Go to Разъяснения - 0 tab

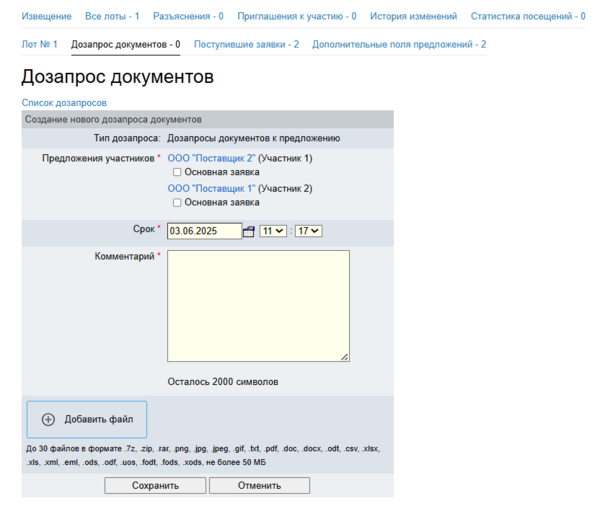(x=188, y=16)
